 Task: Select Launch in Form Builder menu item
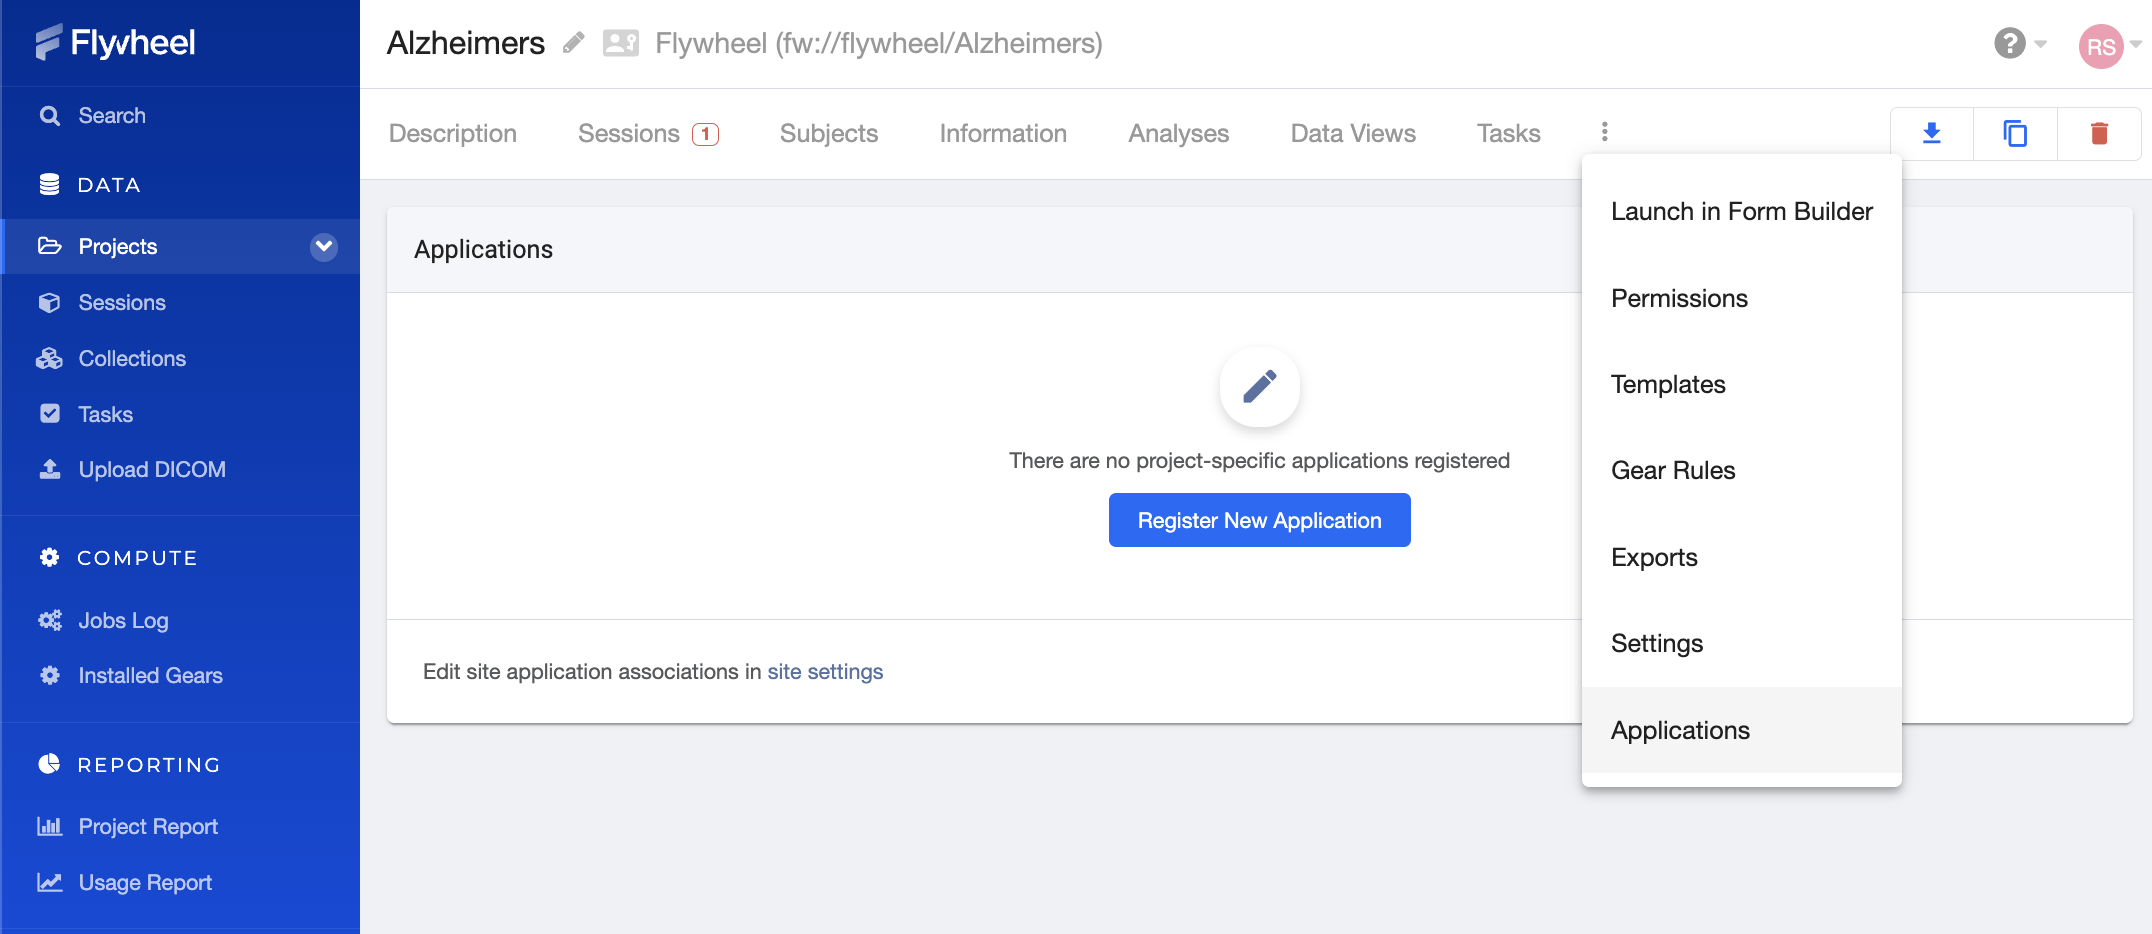1742,212
